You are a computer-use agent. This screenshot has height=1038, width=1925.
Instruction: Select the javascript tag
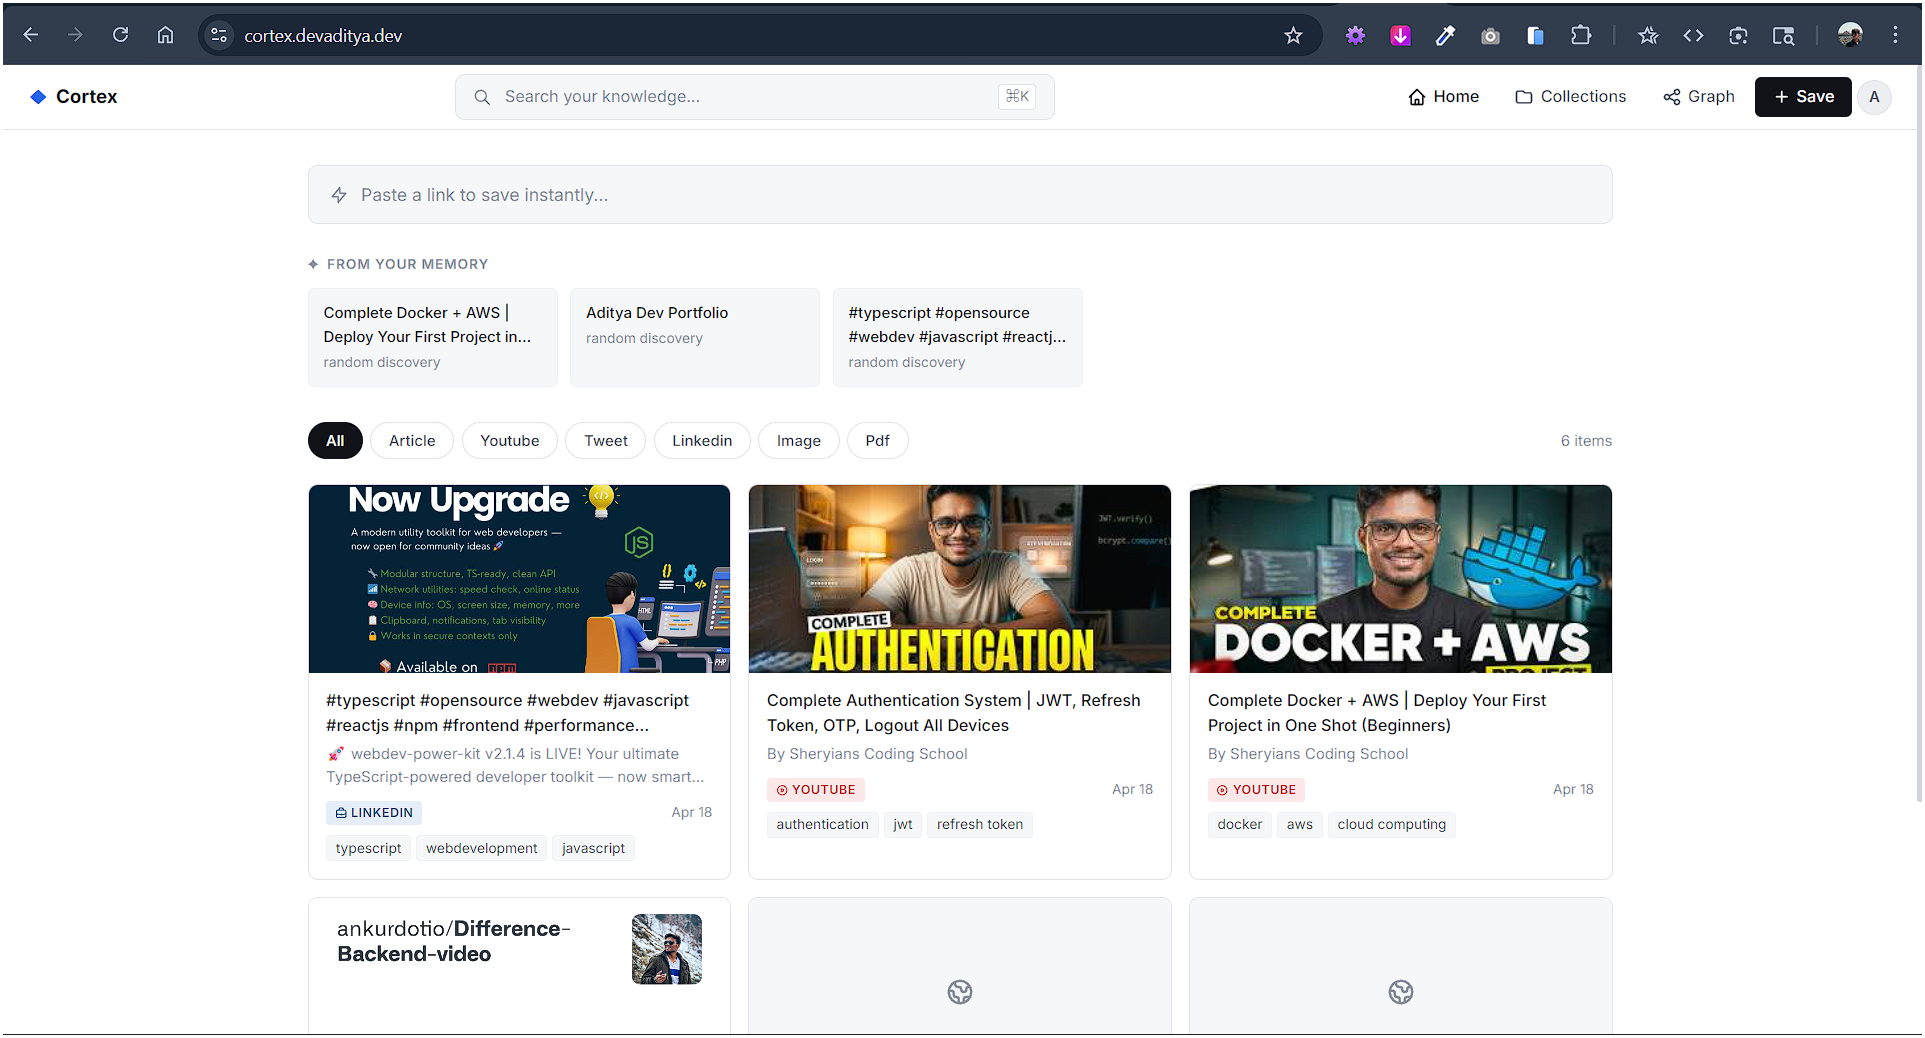click(593, 849)
